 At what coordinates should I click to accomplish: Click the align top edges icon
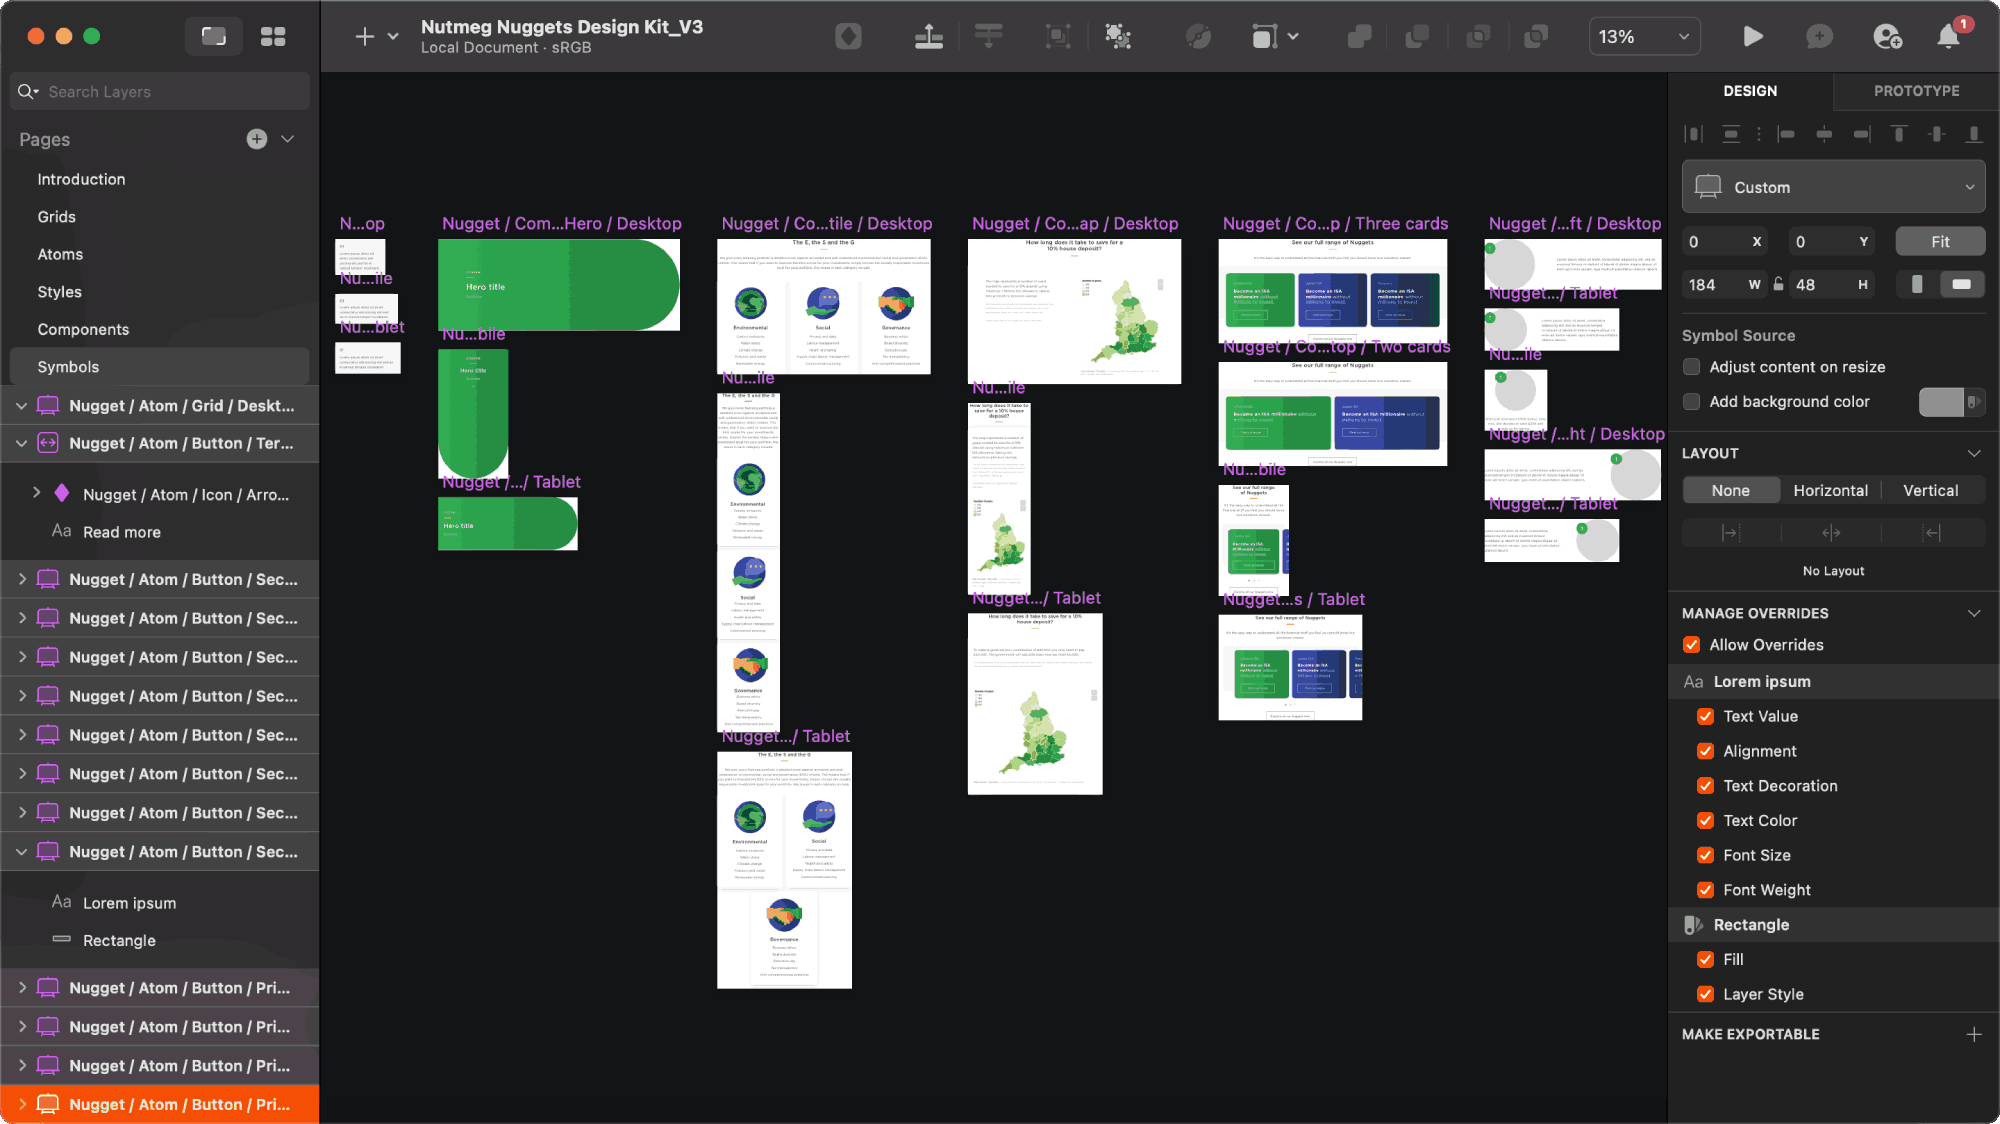(1899, 134)
